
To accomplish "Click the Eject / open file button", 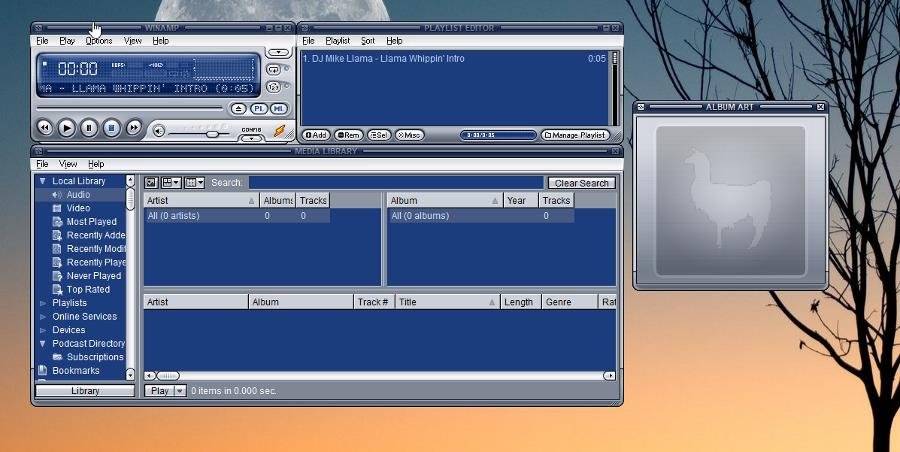I will (239, 109).
